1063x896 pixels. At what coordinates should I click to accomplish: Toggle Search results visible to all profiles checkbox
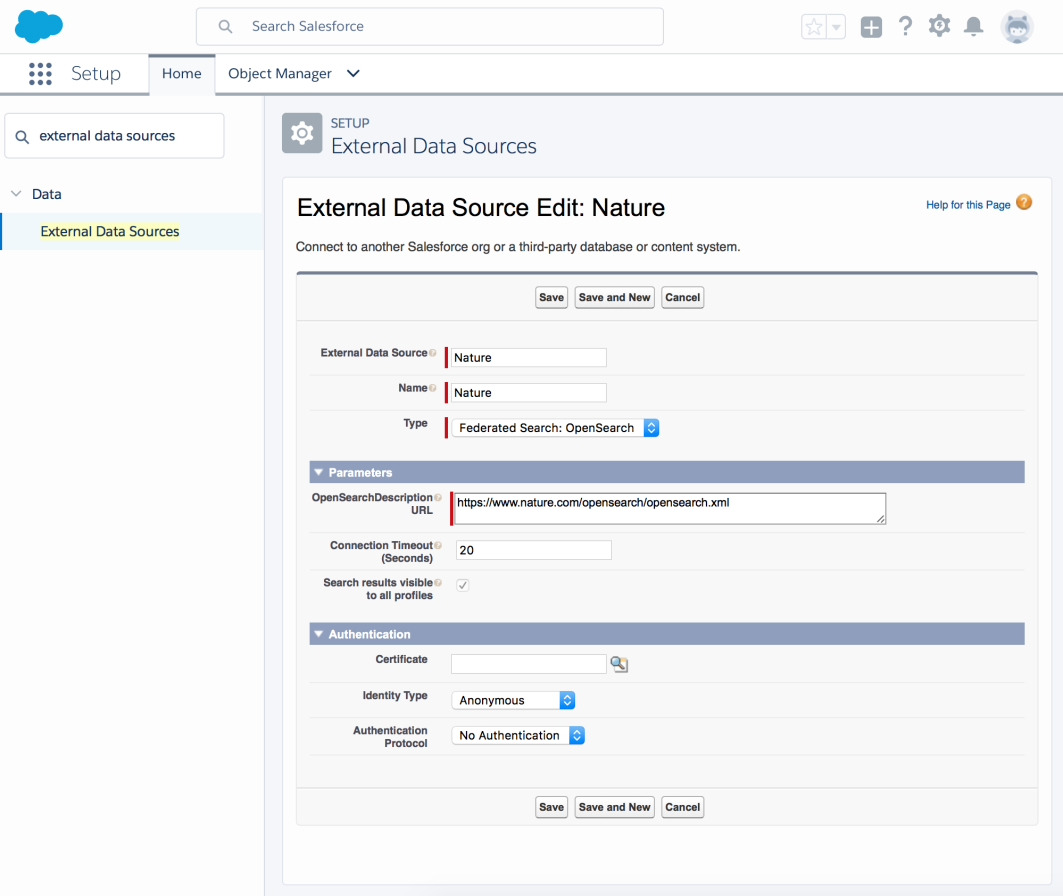click(463, 585)
